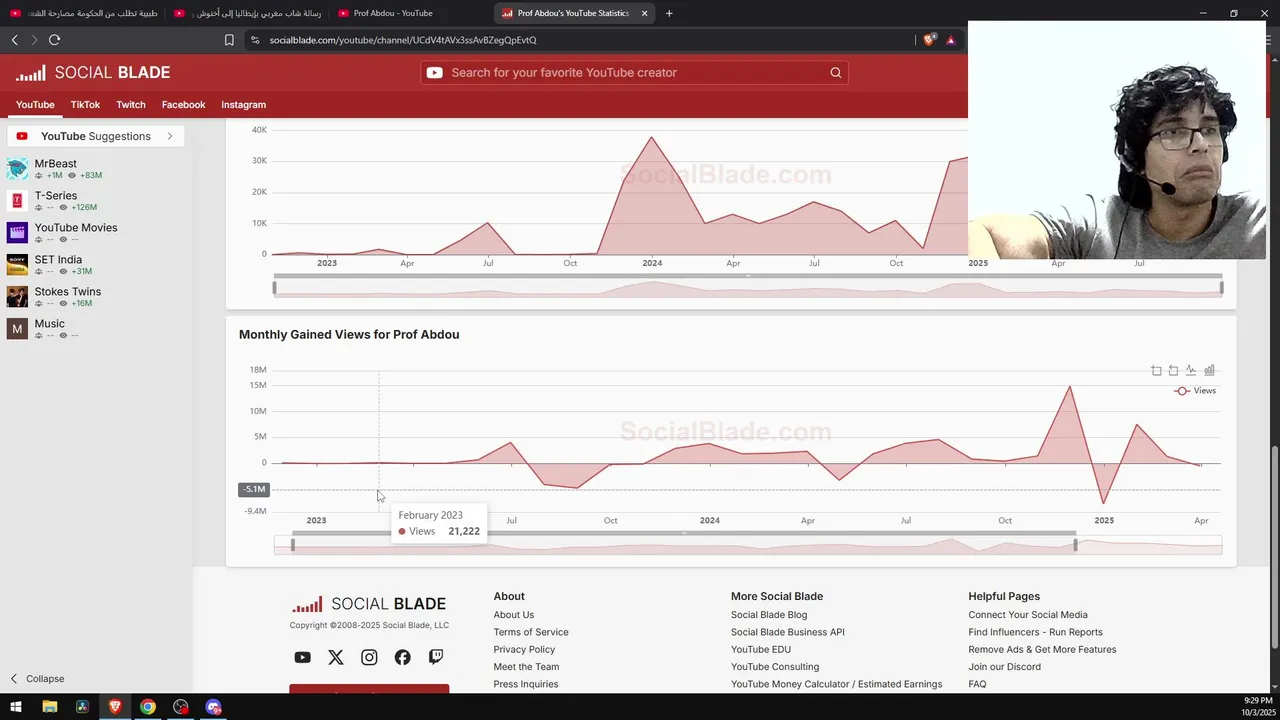The width and height of the screenshot is (1280, 720).
Task: Open Connect Your Social Media link
Action: click(1027, 615)
